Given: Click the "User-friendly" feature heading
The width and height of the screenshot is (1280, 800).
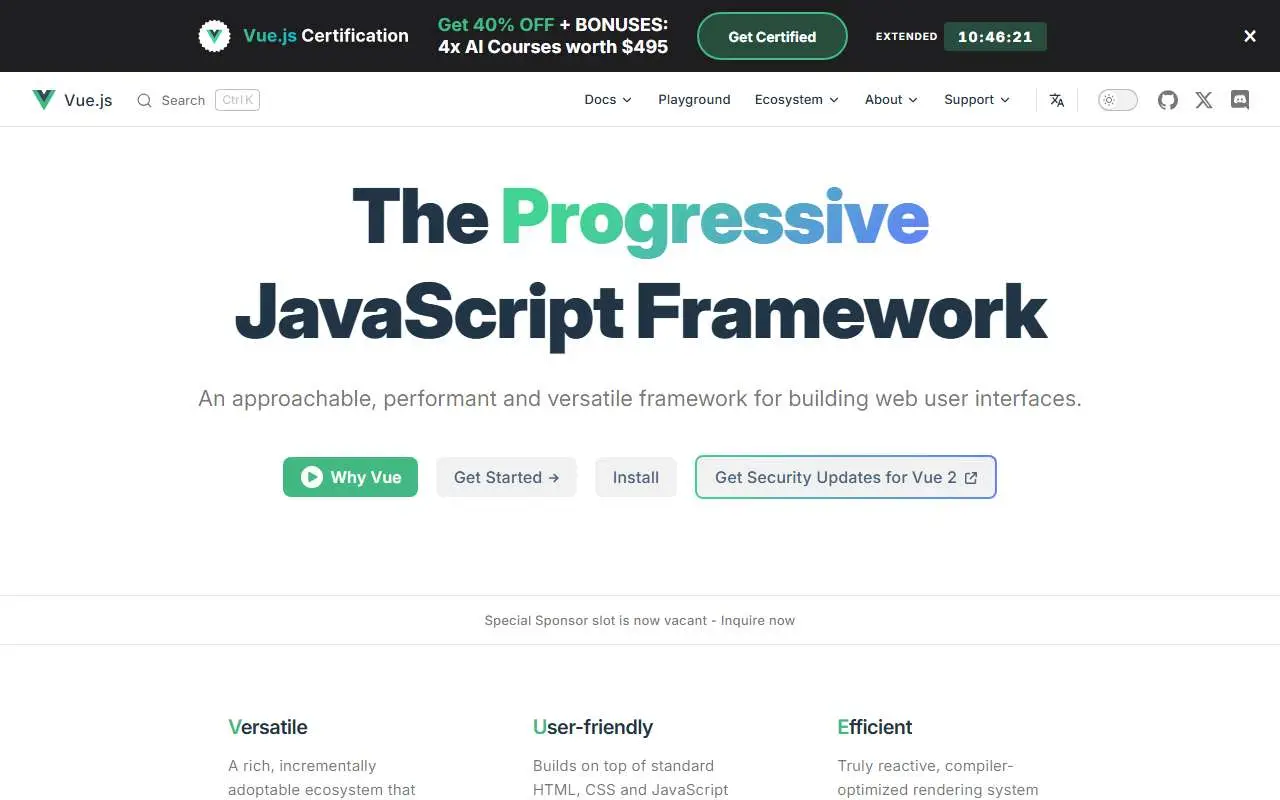Looking at the screenshot, I should point(593,727).
